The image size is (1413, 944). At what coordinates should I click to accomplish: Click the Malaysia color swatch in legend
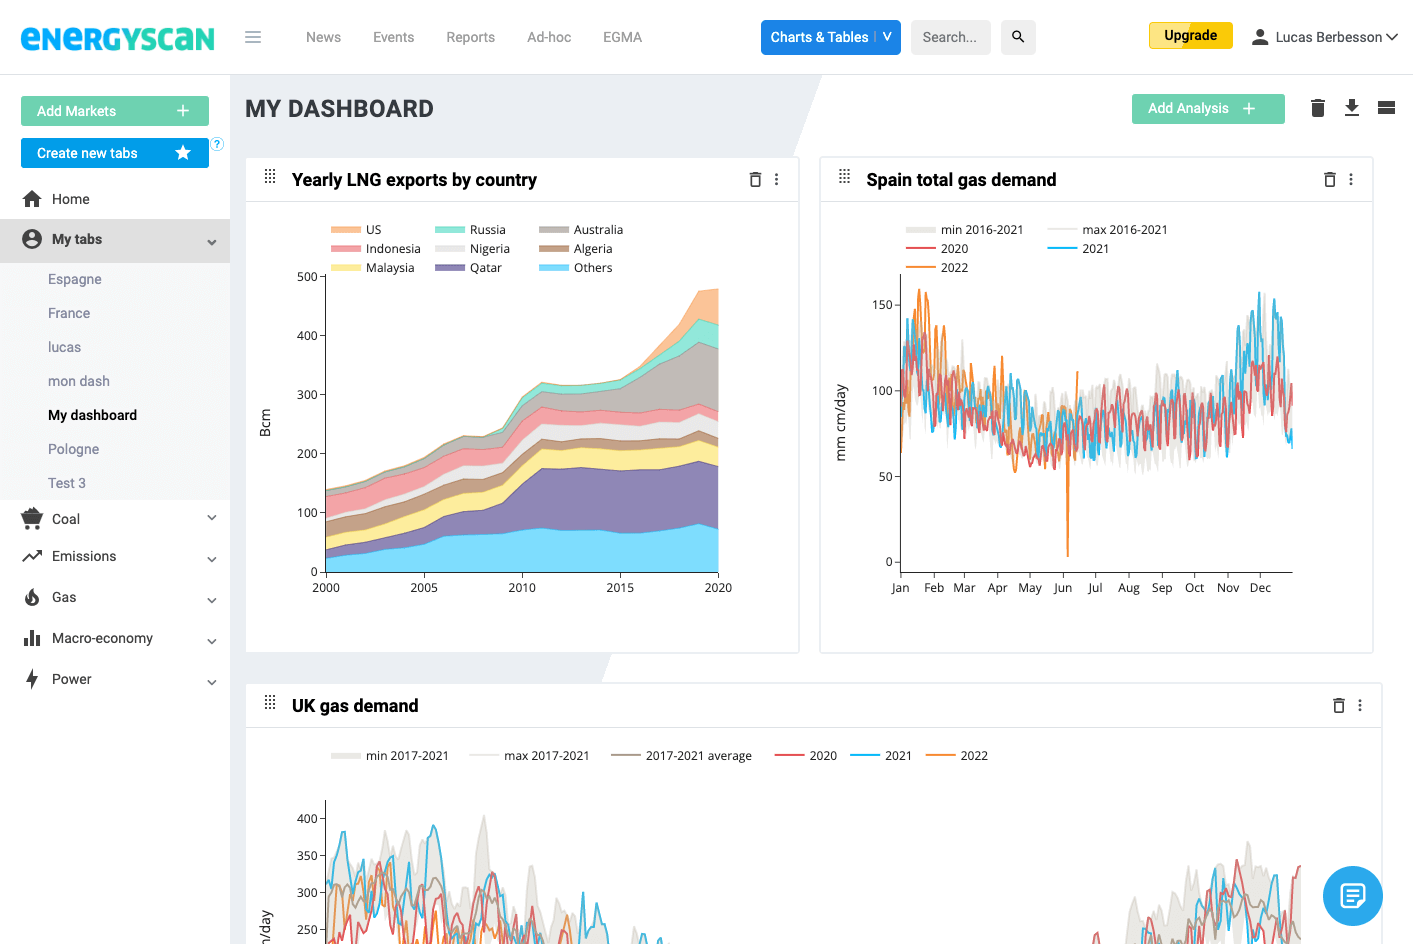tap(346, 268)
